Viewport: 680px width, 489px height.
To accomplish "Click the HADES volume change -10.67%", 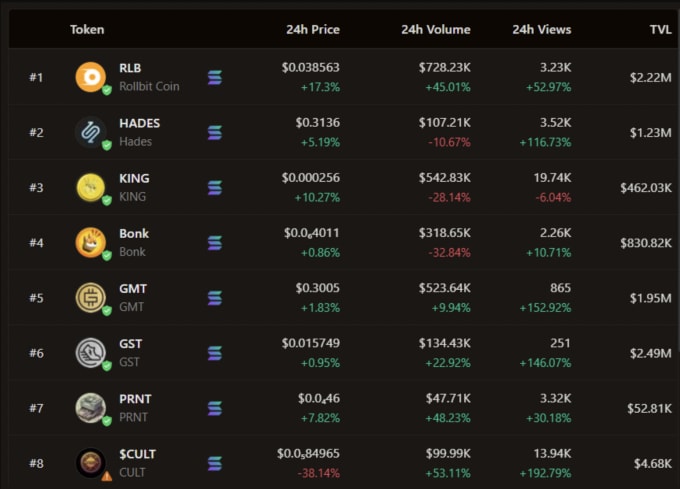I will click(449, 142).
